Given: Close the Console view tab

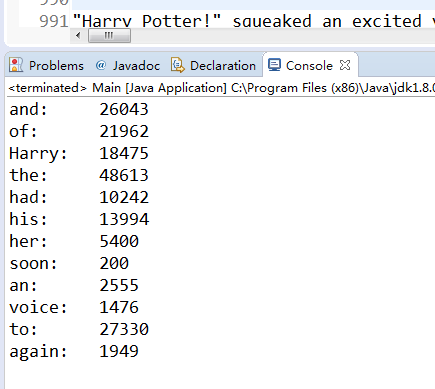Looking at the screenshot, I should 345,65.
